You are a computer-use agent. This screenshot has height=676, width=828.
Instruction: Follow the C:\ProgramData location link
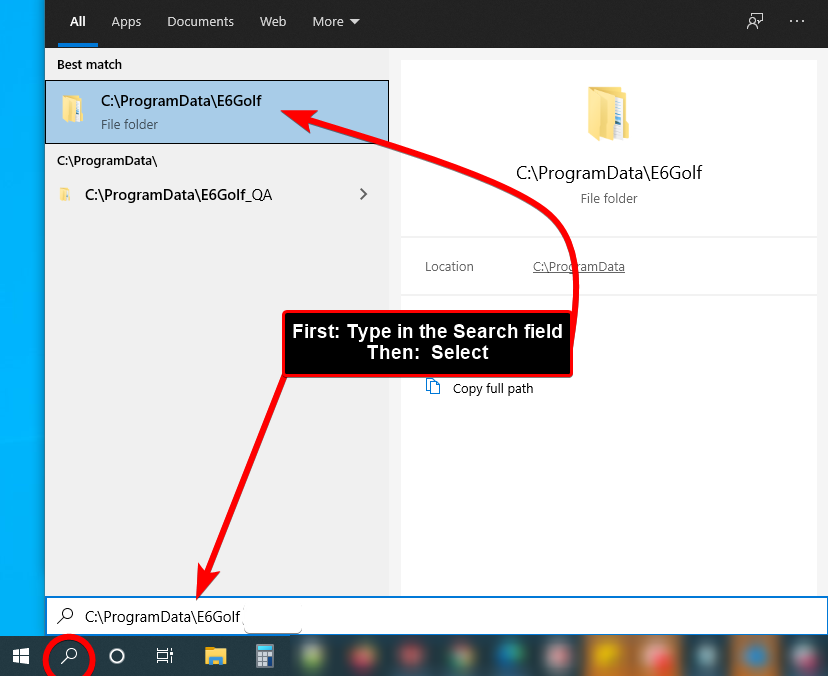[579, 267]
